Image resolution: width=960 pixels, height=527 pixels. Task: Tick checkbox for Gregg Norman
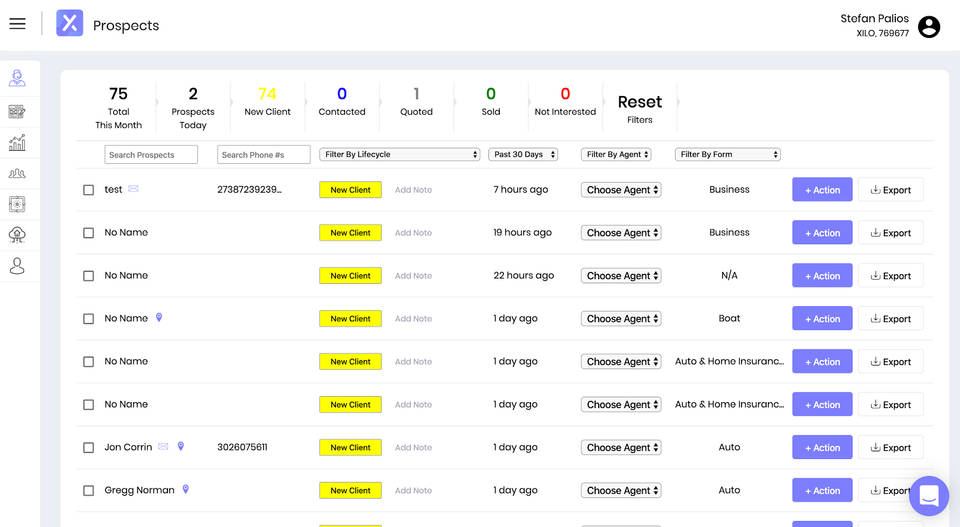pyautogui.click(x=89, y=490)
